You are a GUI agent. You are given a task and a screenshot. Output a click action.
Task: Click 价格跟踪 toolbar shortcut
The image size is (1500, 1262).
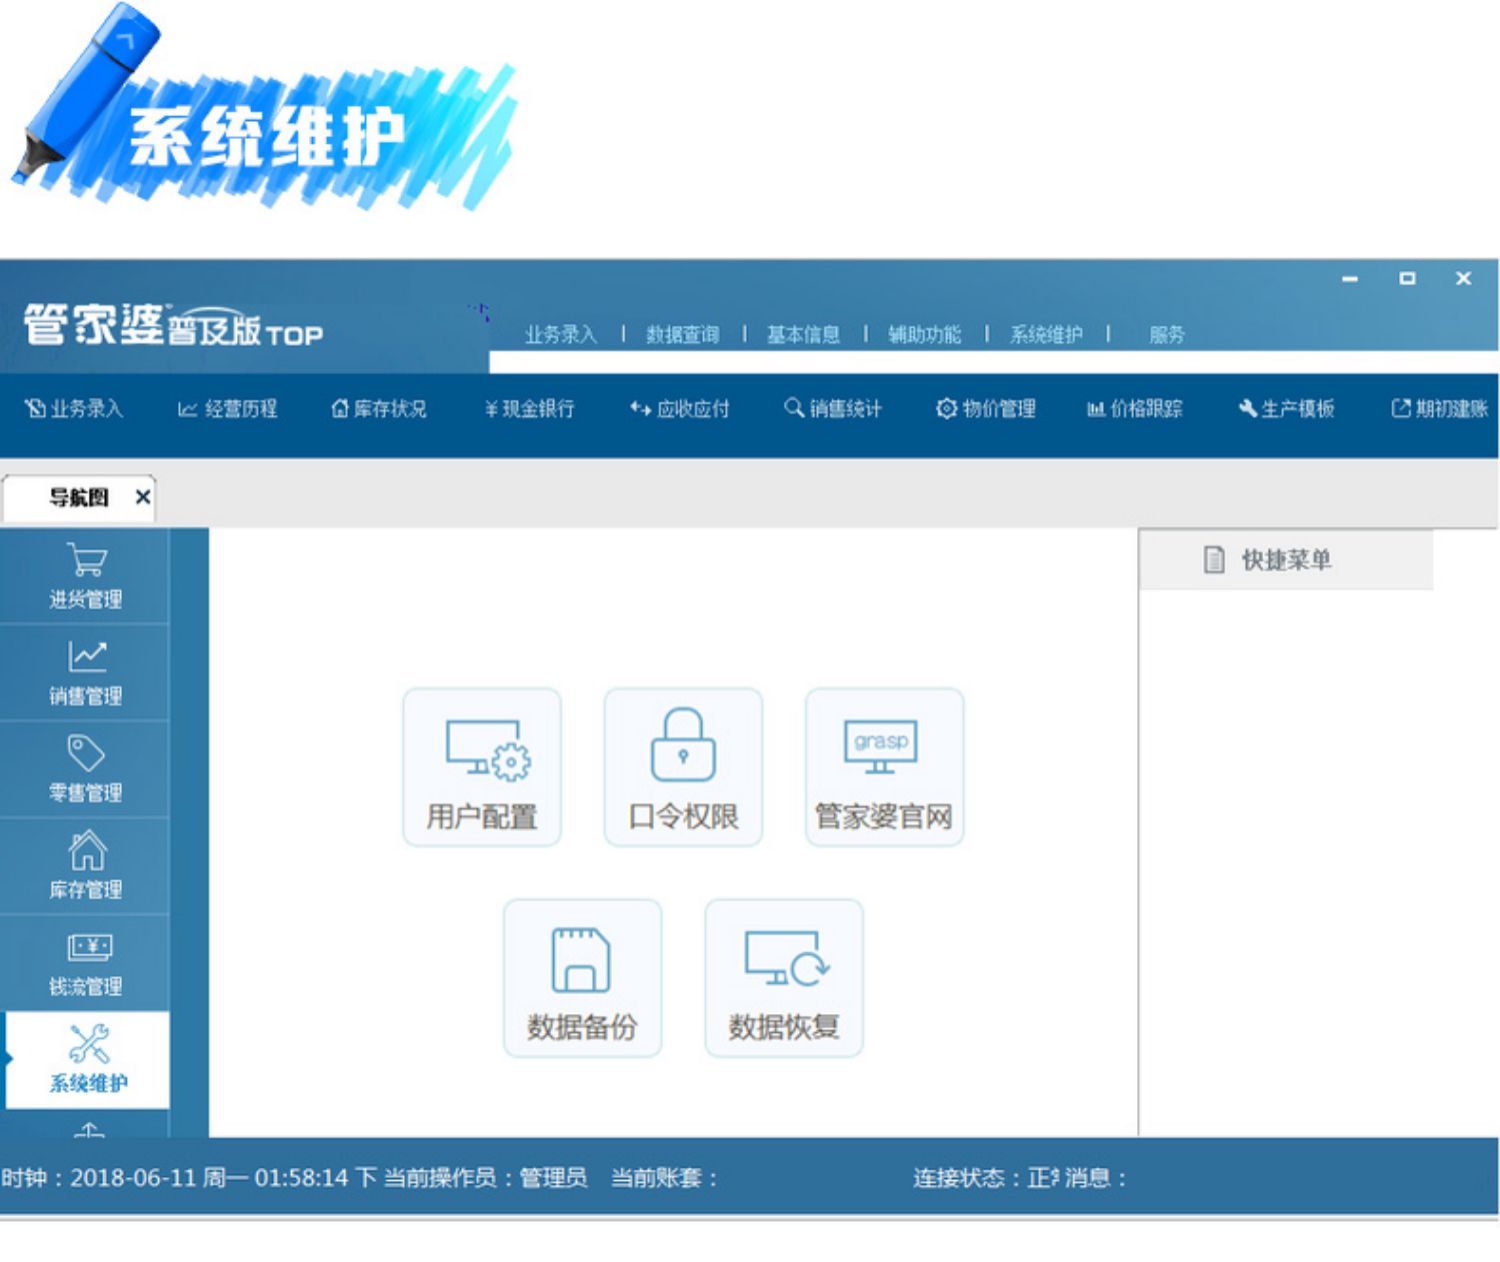1135,408
